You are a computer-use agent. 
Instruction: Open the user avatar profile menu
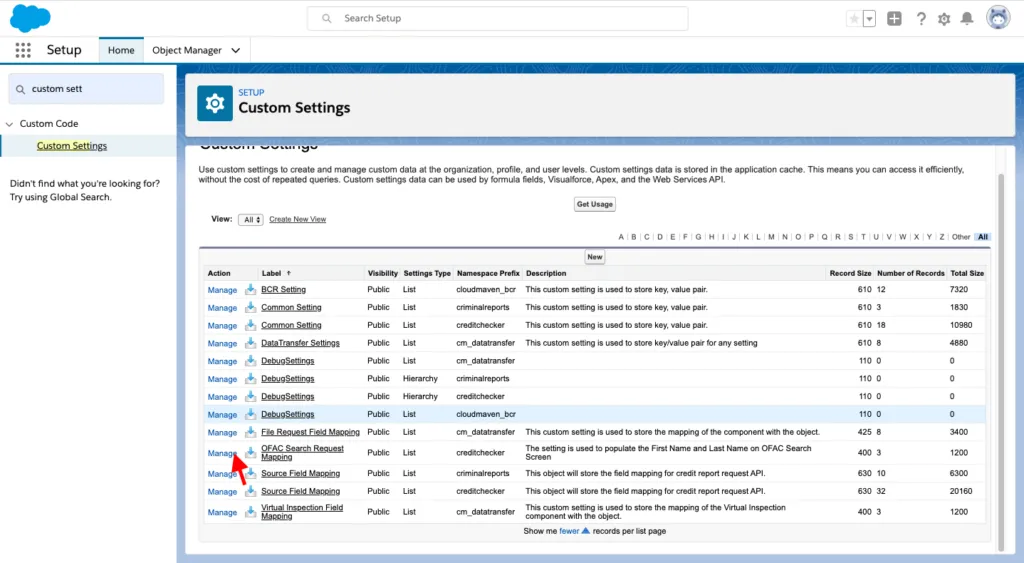point(998,18)
